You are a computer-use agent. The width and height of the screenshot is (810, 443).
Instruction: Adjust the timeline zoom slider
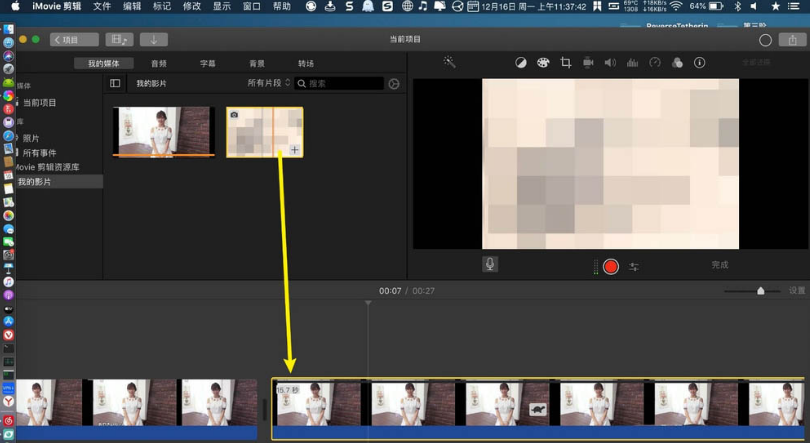click(760, 291)
